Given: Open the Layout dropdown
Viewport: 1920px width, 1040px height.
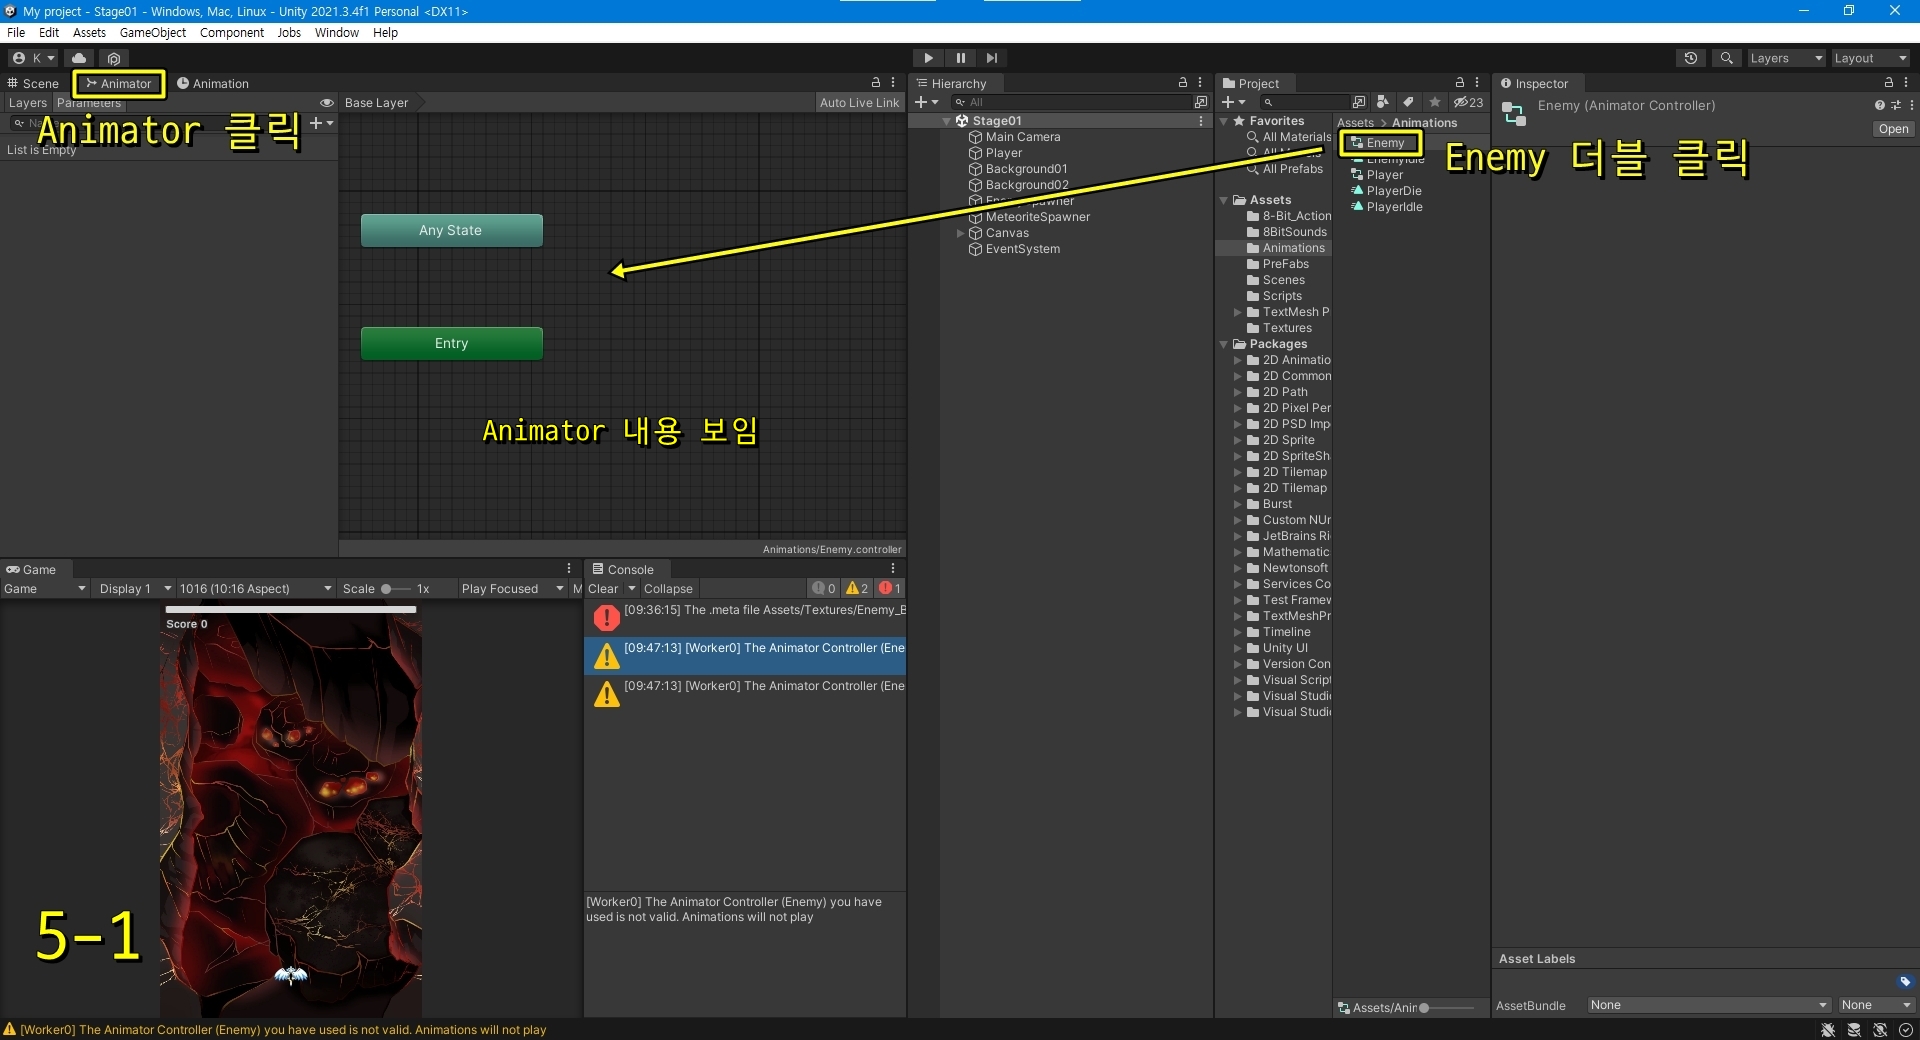Looking at the screenshot, I should (1870, 58).
